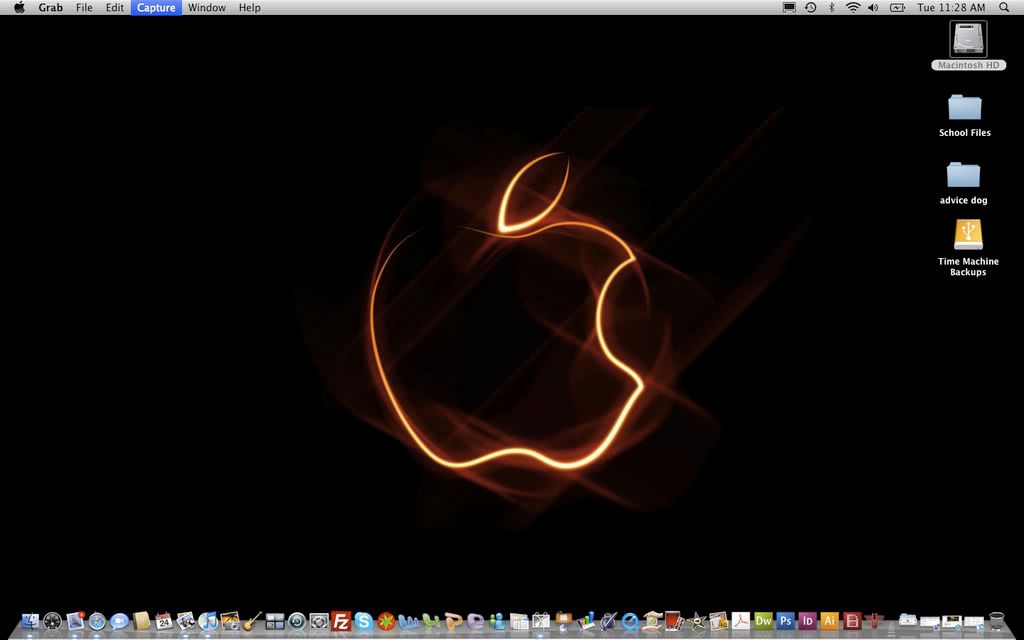
Task: Launch Microsoft Word from the Dock
Action: point(408,621)
